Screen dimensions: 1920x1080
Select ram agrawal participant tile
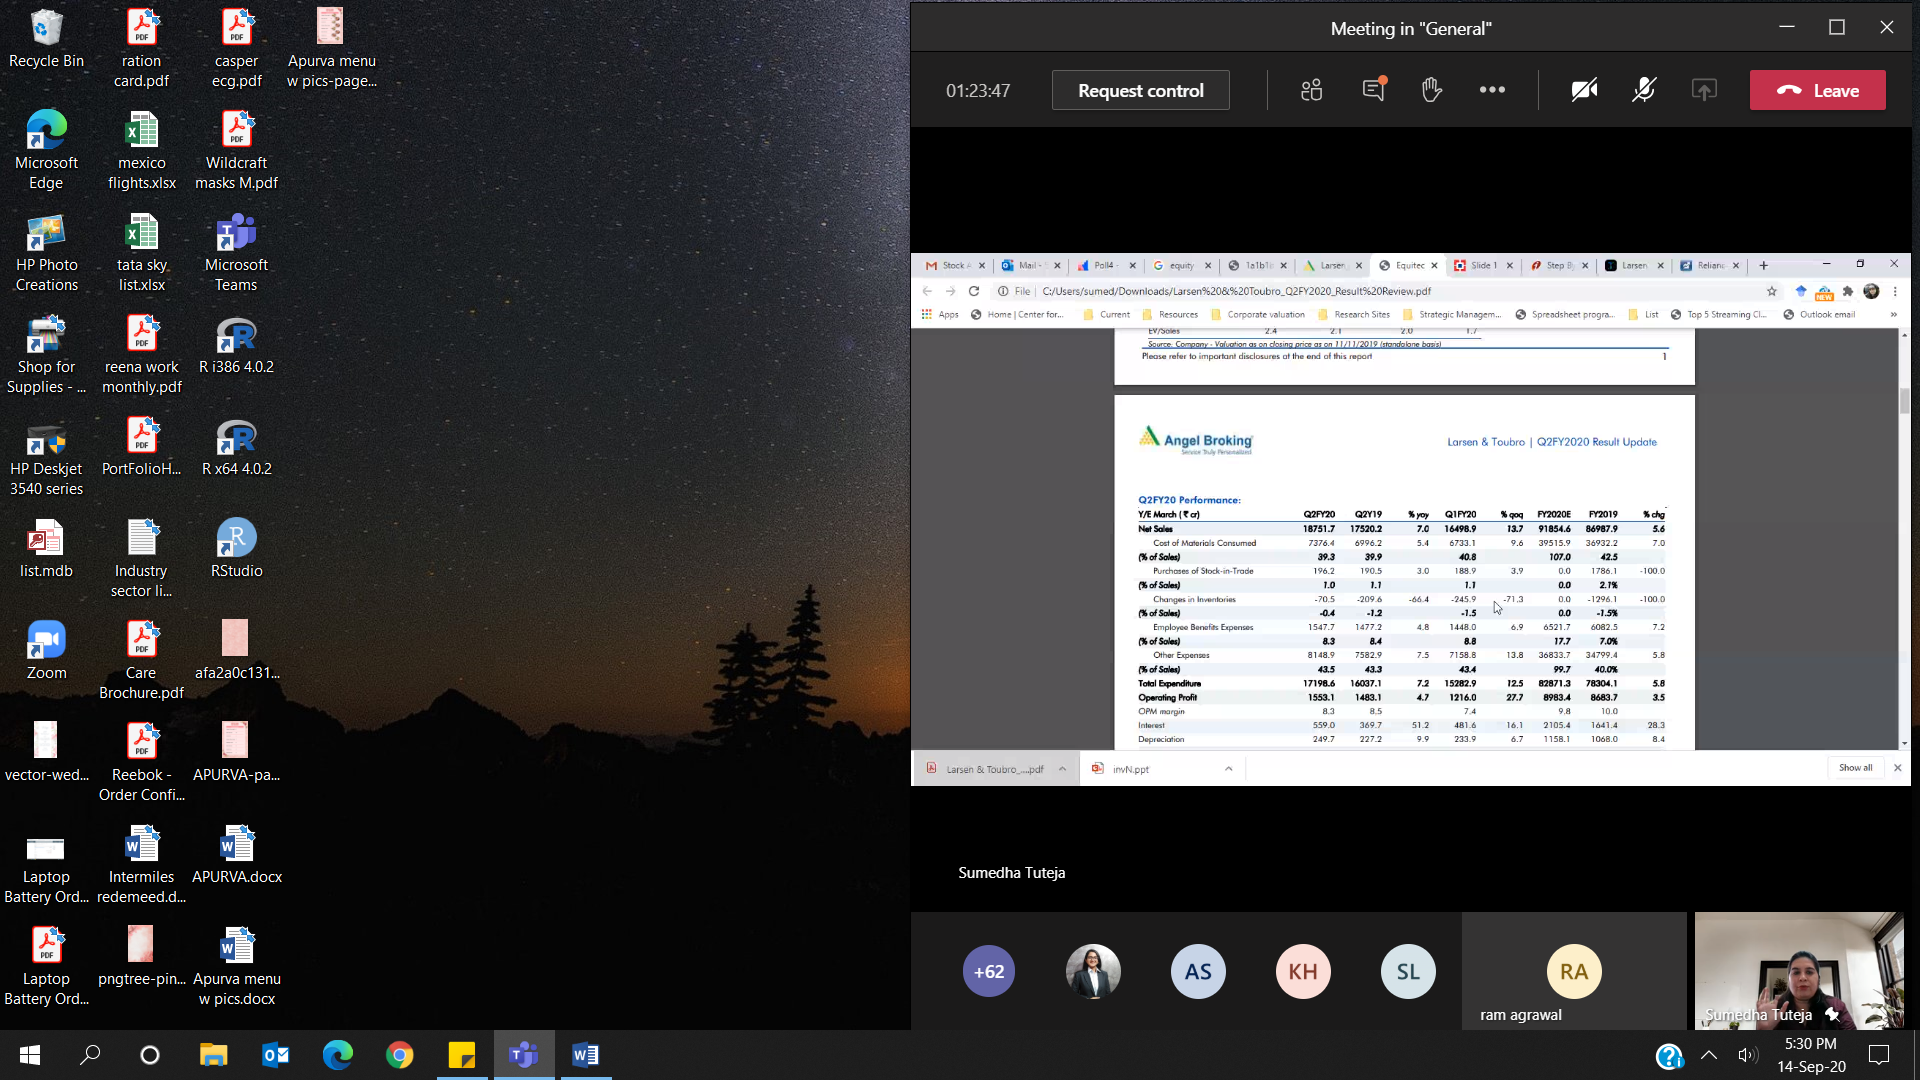pos(1573,971)
